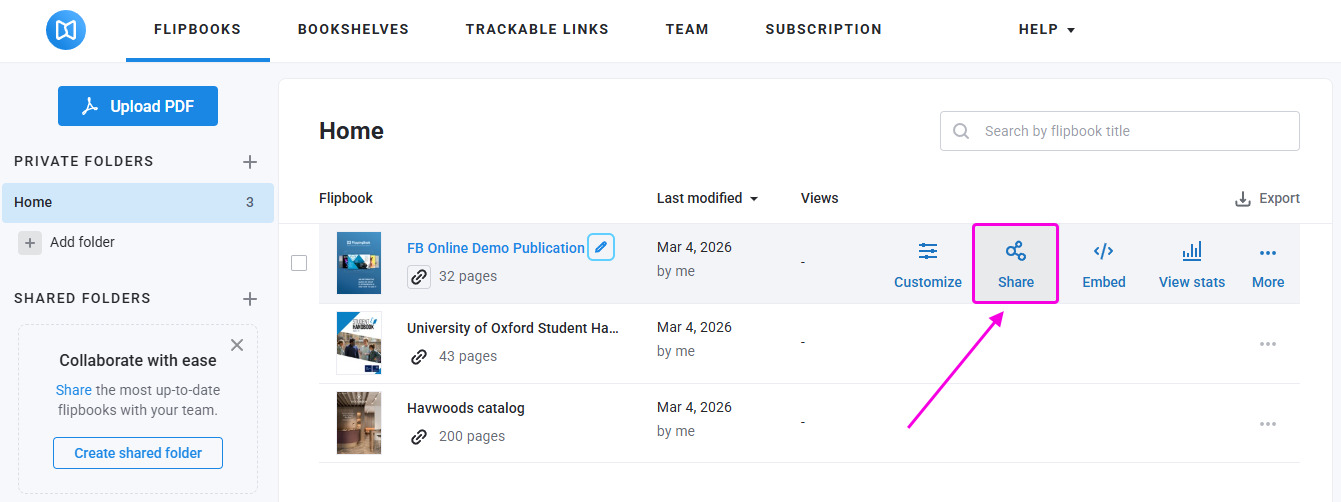Image resolution: width=1341 pixels, height=502 pixels.
Task: Click the Upload PDF button
Action: pyautogui.click(x=138, y=106)
